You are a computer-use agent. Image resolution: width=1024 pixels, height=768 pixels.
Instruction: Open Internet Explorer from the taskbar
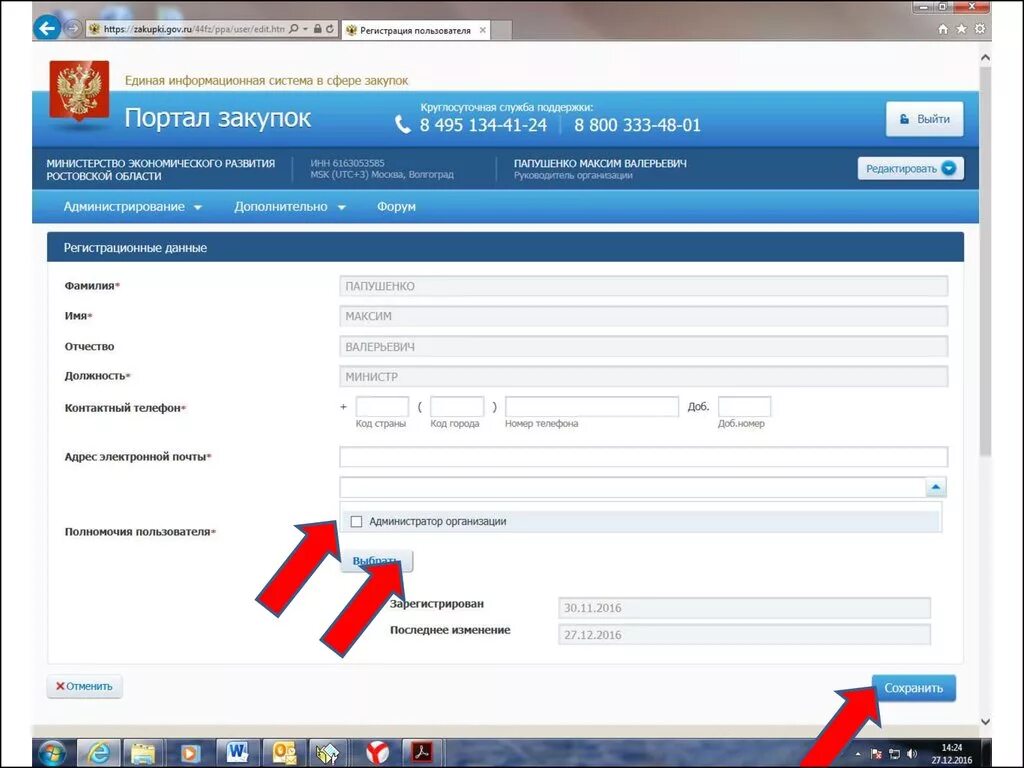(x=99, y=754)
